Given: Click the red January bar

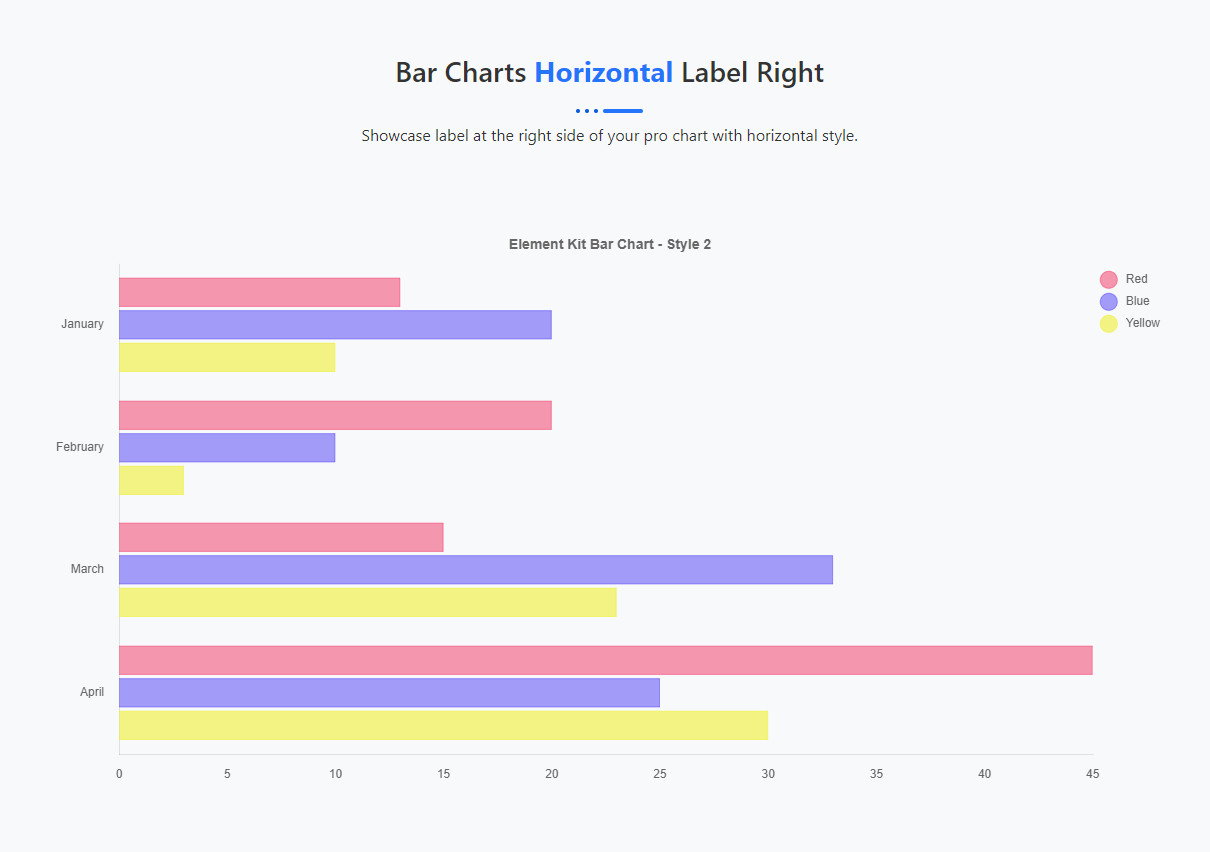Looking at the screenshot, I should tap(259, 293).
